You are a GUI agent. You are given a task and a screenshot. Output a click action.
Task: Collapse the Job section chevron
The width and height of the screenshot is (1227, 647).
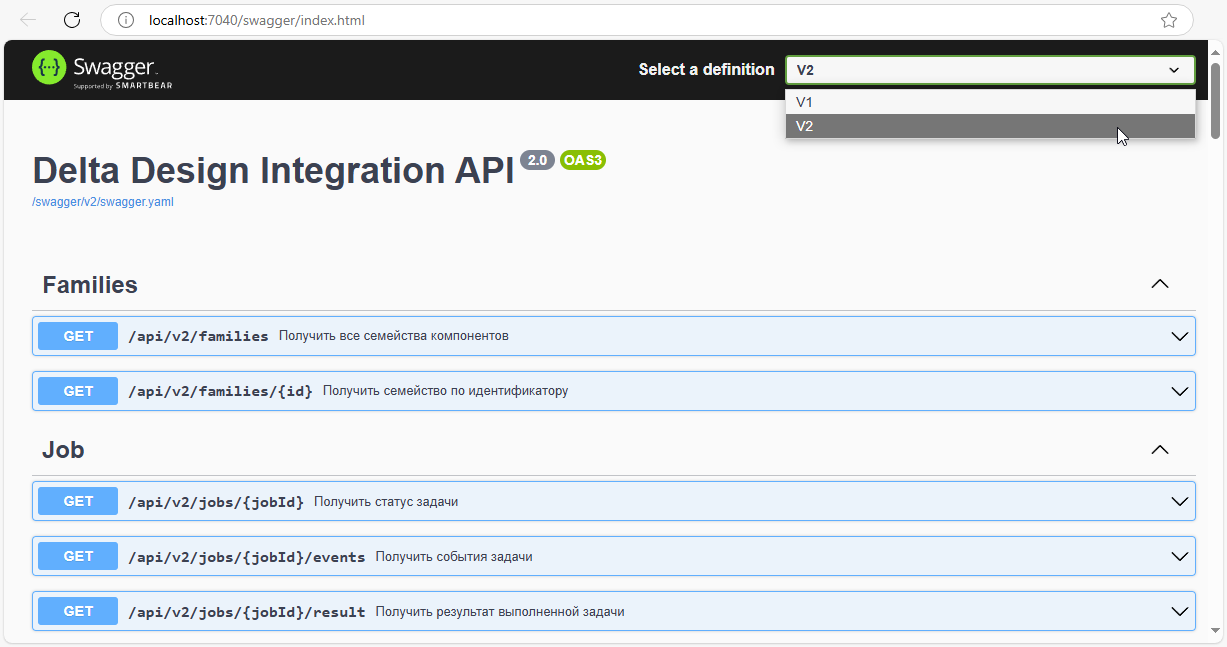pyautogui.click(x=1160, y=450)
